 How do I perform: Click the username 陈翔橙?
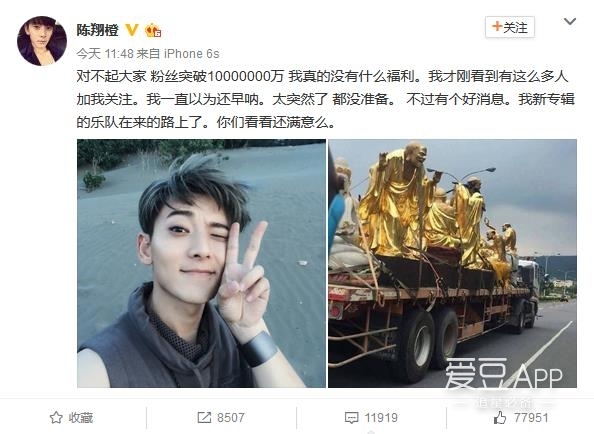(x=98, y=30)
